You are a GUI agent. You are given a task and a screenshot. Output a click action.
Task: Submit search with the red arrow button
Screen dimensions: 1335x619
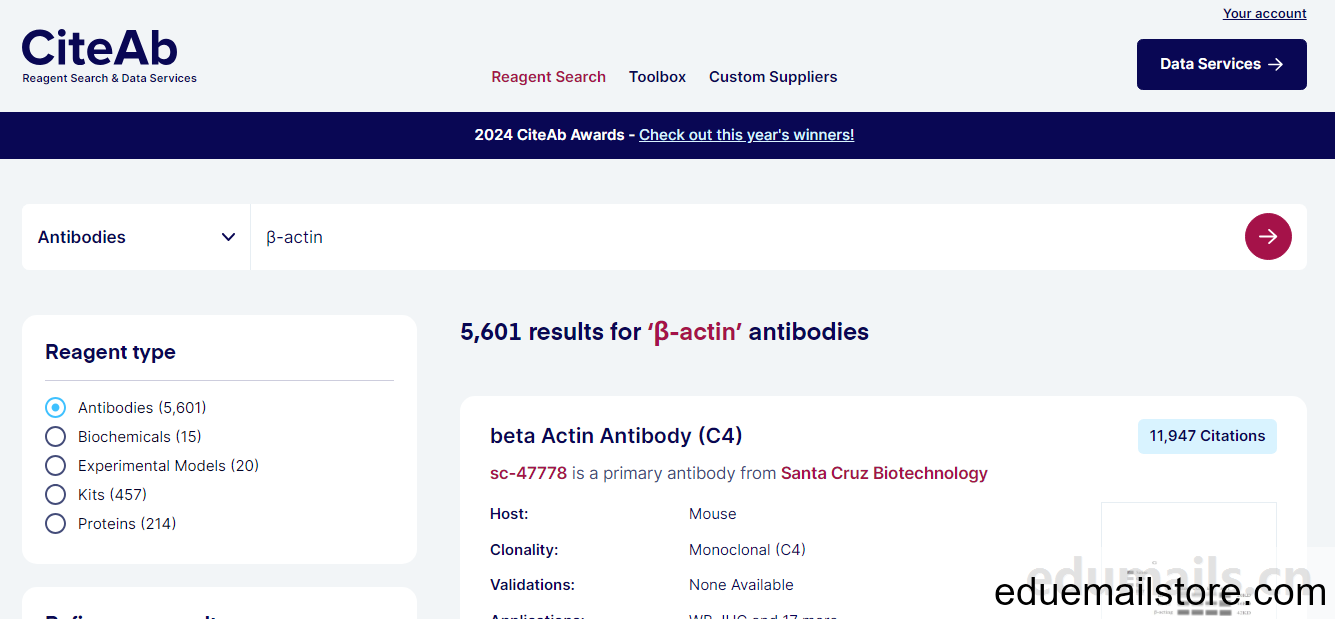coord(1268,237)
